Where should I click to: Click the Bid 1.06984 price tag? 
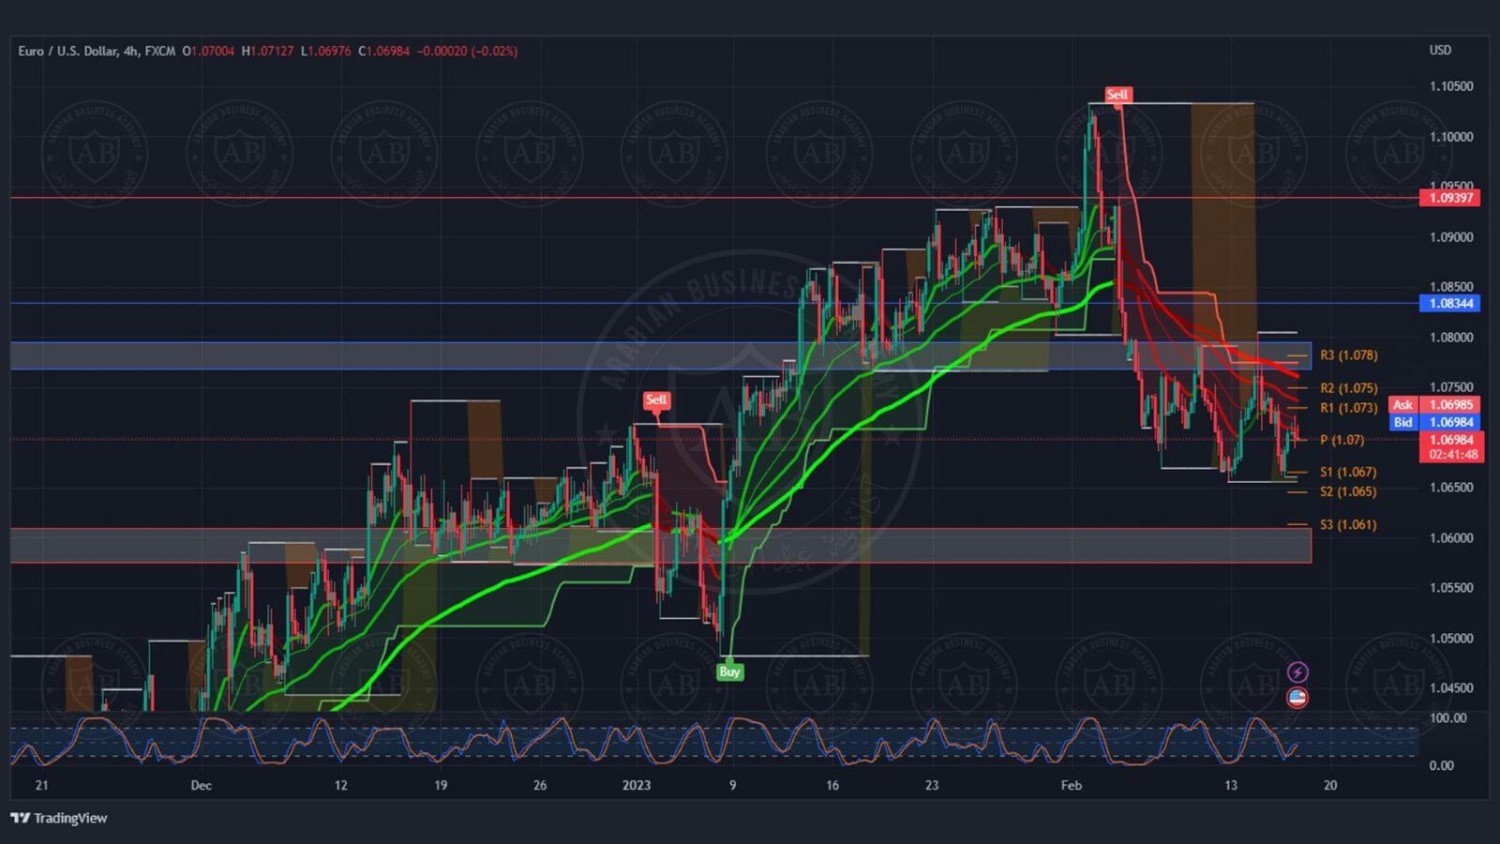coord(1434,422)
